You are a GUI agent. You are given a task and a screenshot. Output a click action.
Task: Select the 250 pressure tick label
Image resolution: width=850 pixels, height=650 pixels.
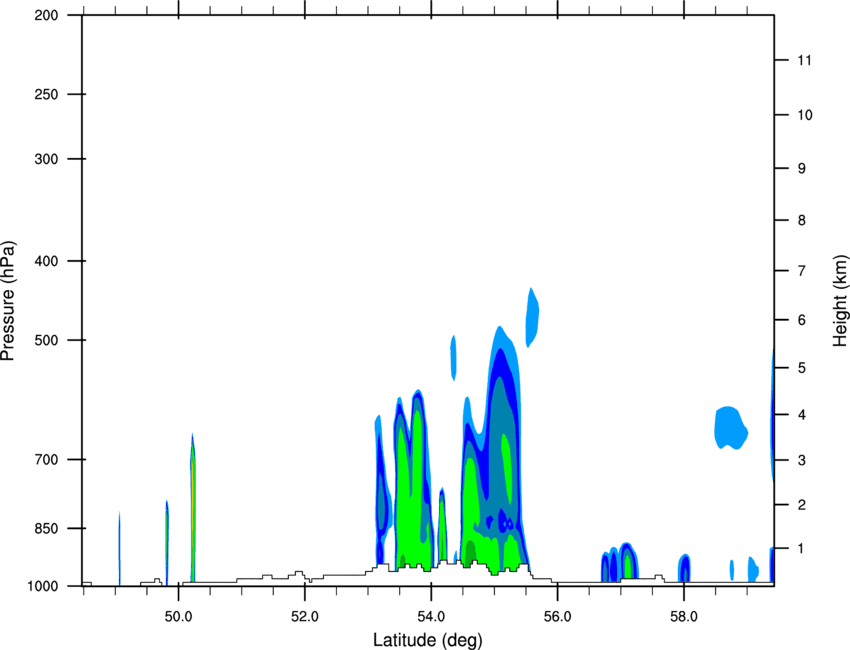coord(46,94)
